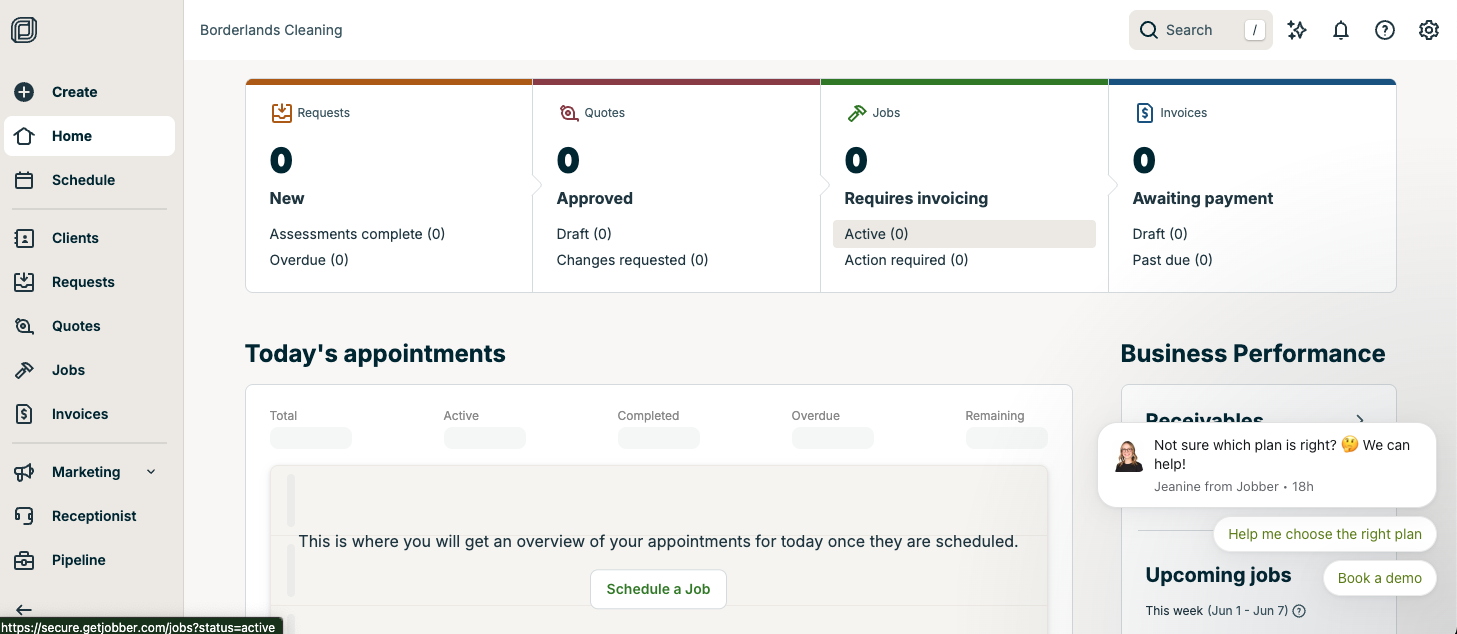Click the Jobs hammer icon in sidebar
1457x634 pixels.
click(24, 370)
